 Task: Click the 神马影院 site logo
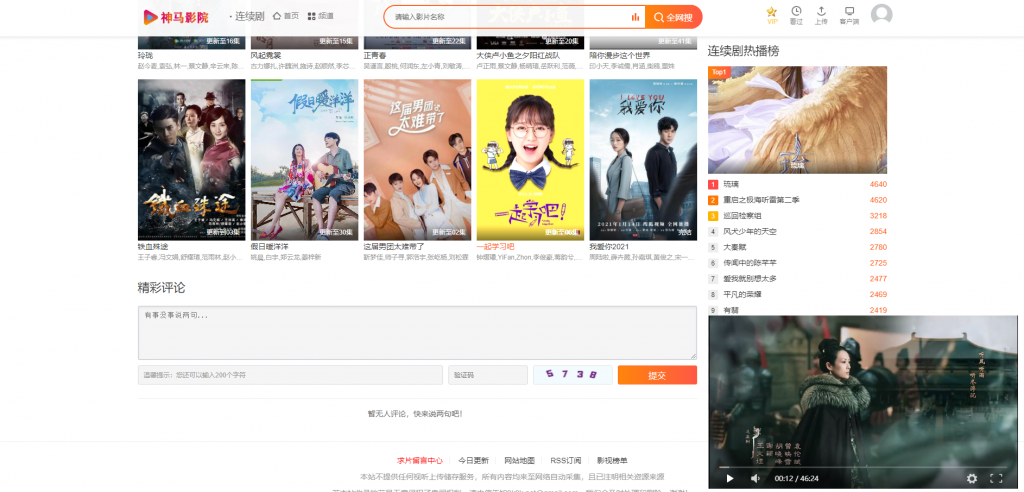tap(176, 17)
